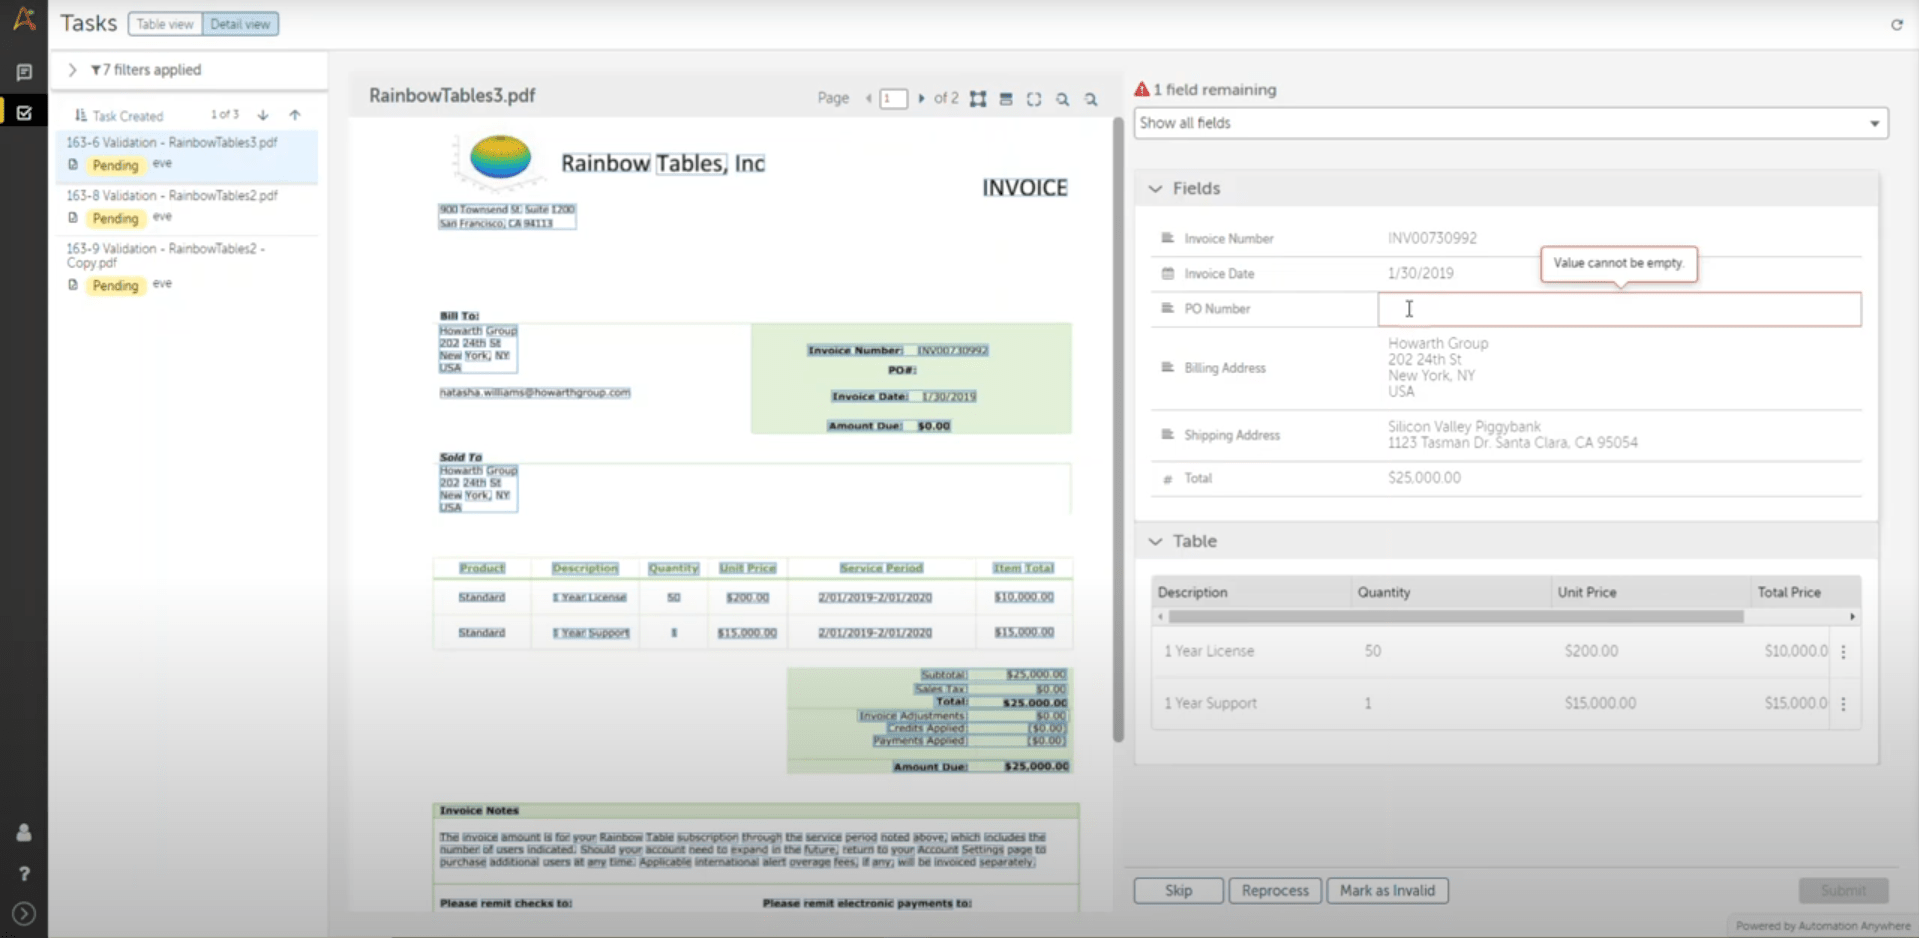Select next task with the down arrow

pyautogui.click(x=263, y=115)
